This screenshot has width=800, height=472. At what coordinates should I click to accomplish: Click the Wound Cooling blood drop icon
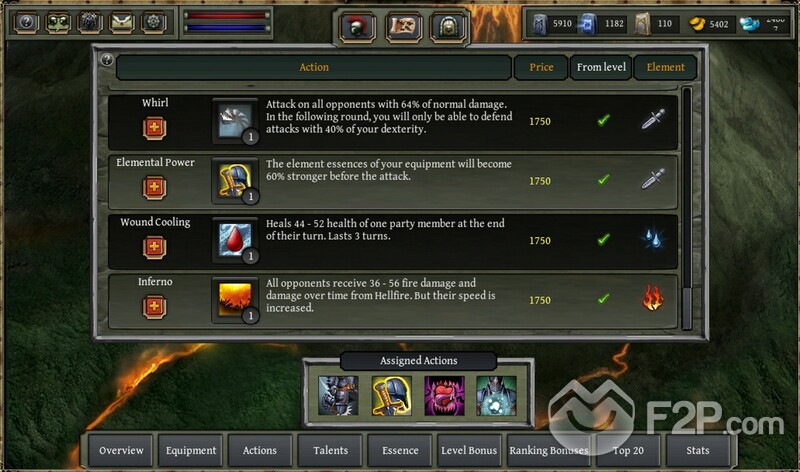(235, 240)
